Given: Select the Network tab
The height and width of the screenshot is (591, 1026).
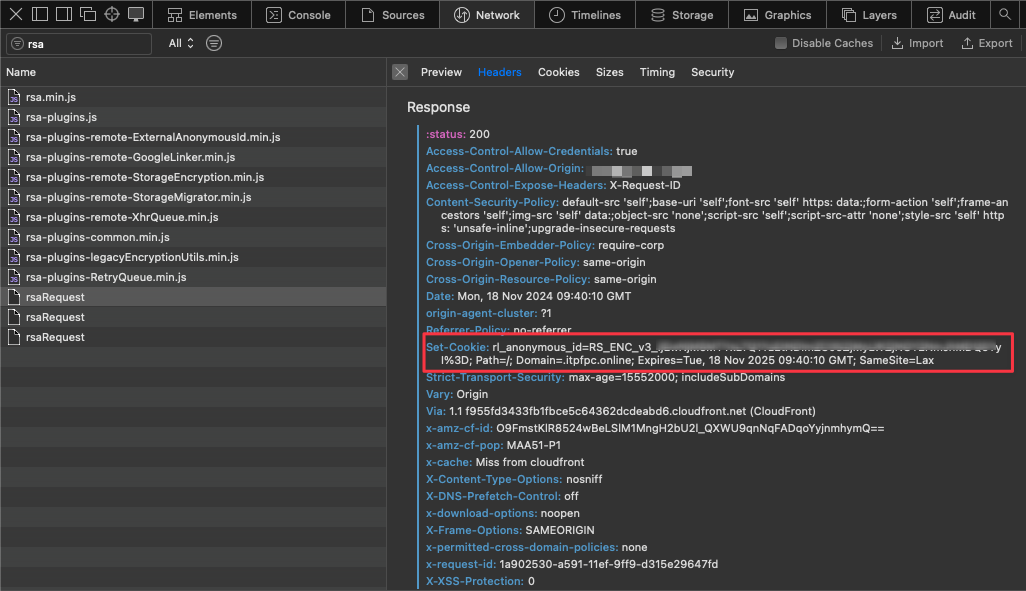Looking at the screenshot, I should (487, 14).
